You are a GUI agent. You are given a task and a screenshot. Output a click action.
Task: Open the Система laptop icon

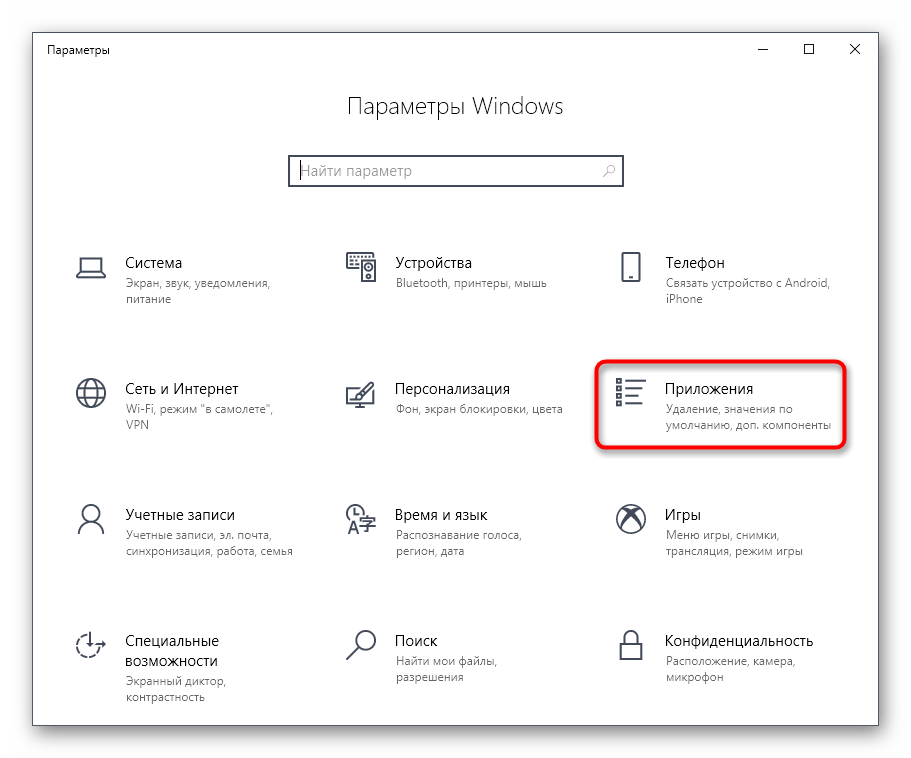click(91, 268)
